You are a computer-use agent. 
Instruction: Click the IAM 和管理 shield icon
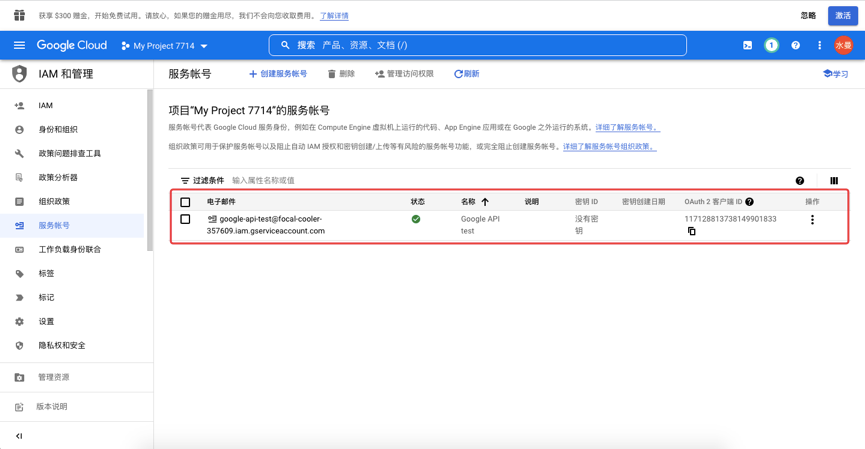[19, 73]
